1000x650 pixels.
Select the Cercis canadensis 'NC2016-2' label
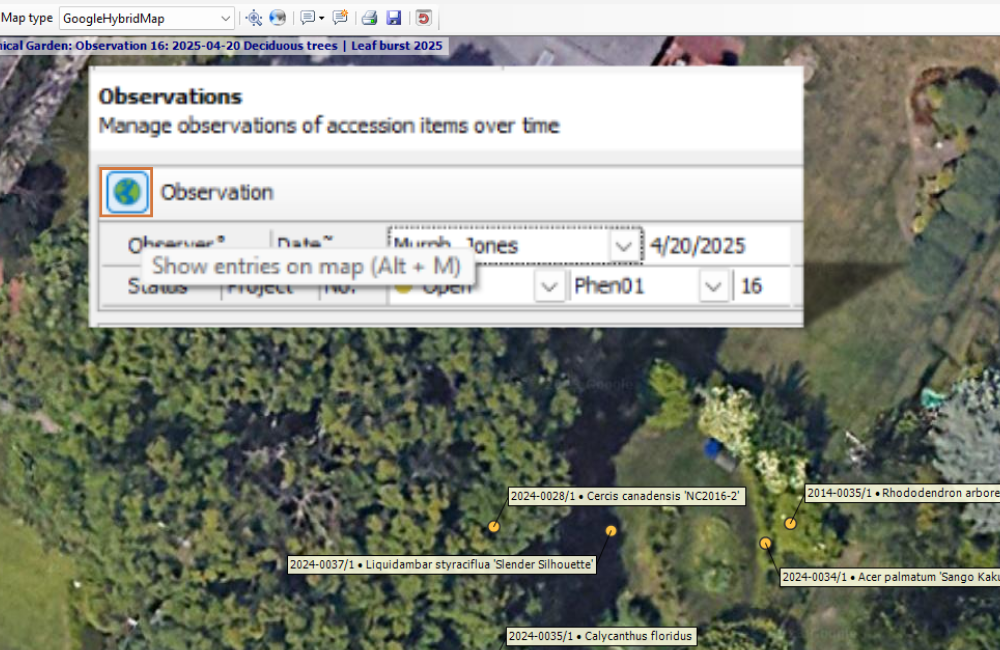point(626,496)
